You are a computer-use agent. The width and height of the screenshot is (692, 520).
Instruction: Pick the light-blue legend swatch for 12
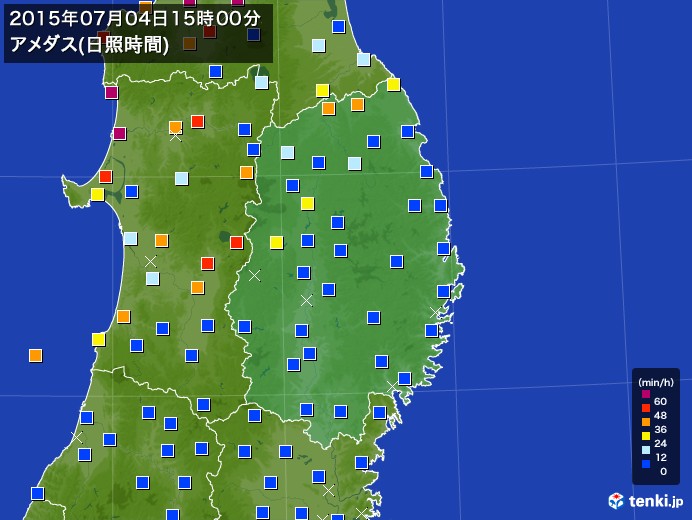pyautogui.click(x=646, y=450)
